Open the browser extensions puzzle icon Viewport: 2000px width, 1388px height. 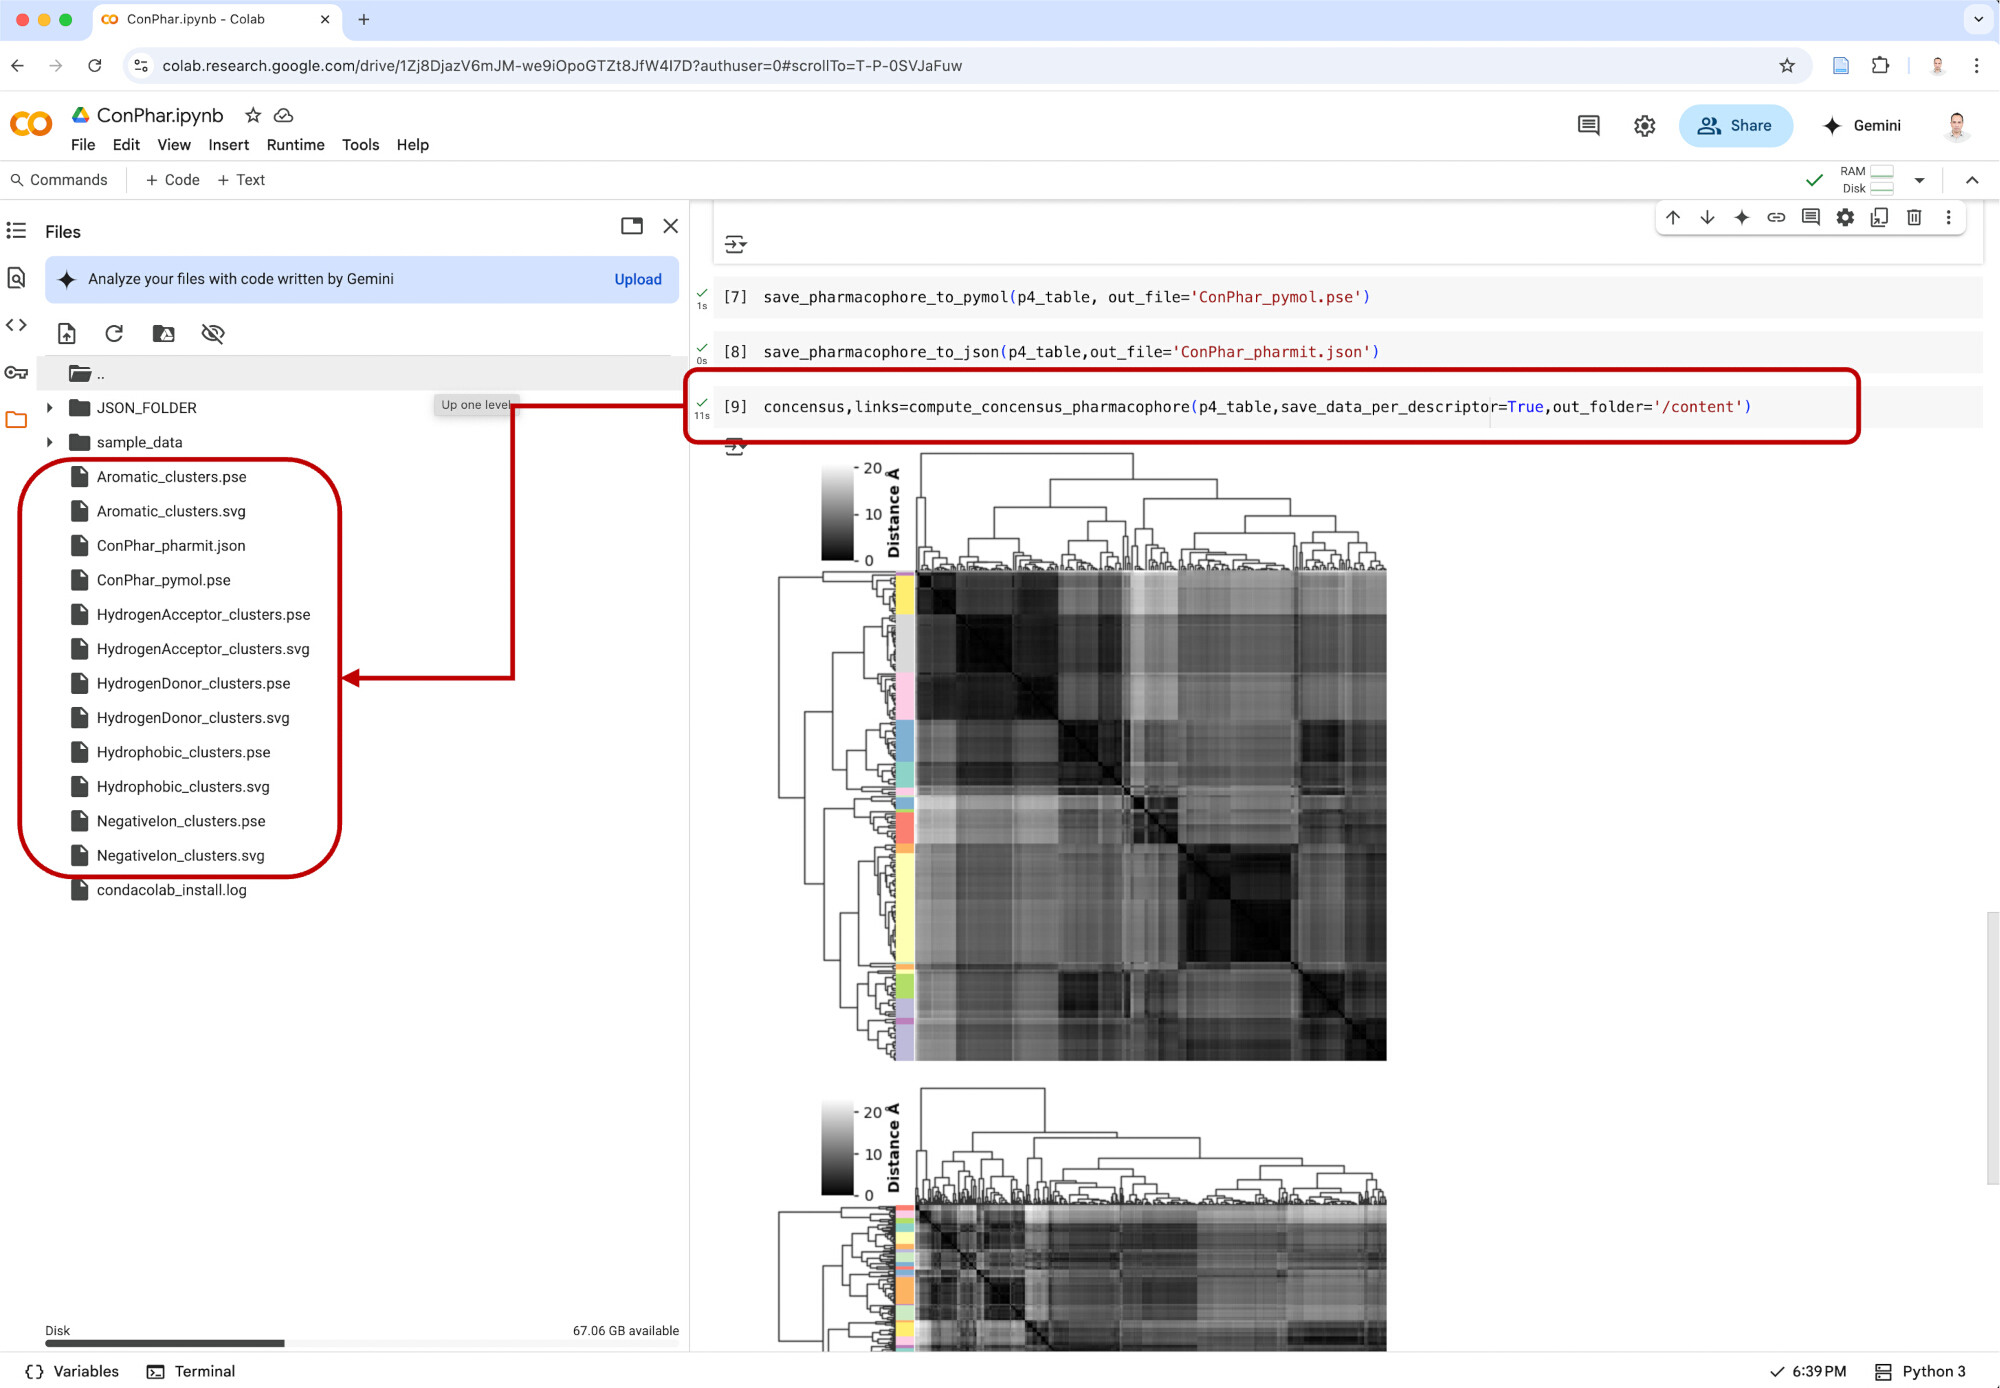point(1880,65)
